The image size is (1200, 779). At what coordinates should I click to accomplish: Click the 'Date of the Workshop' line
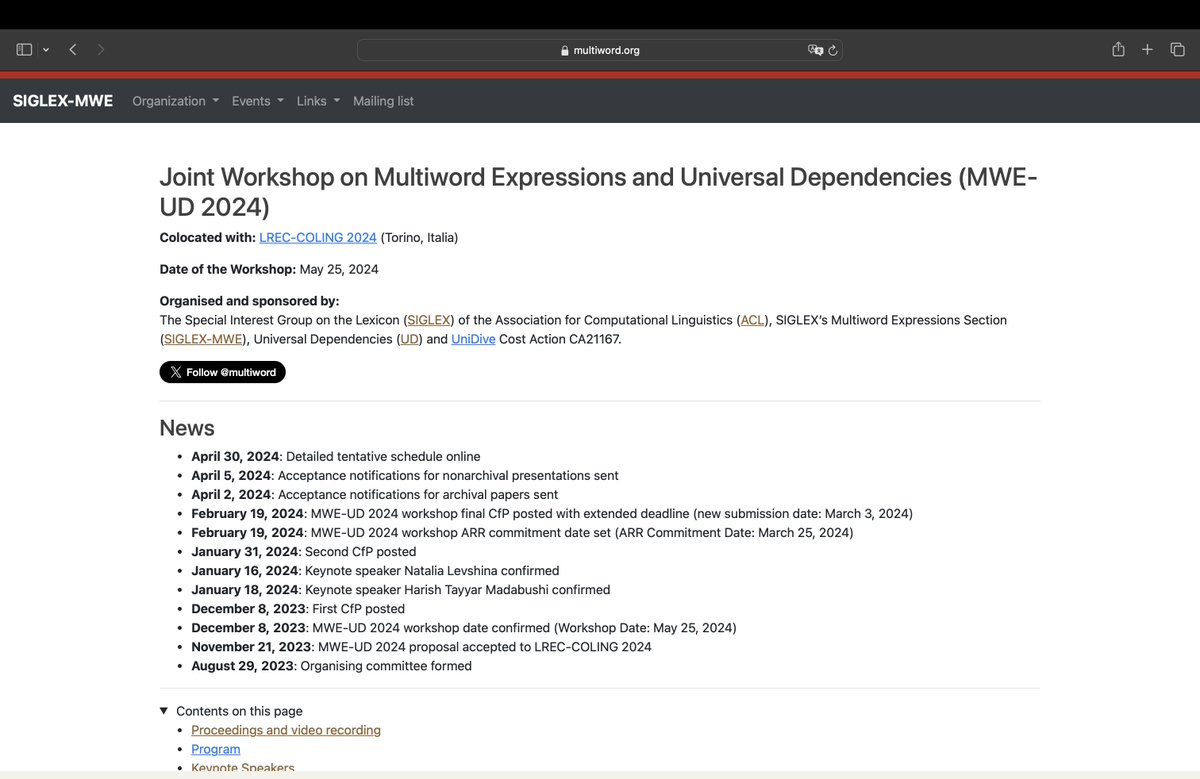click(269, 269)
